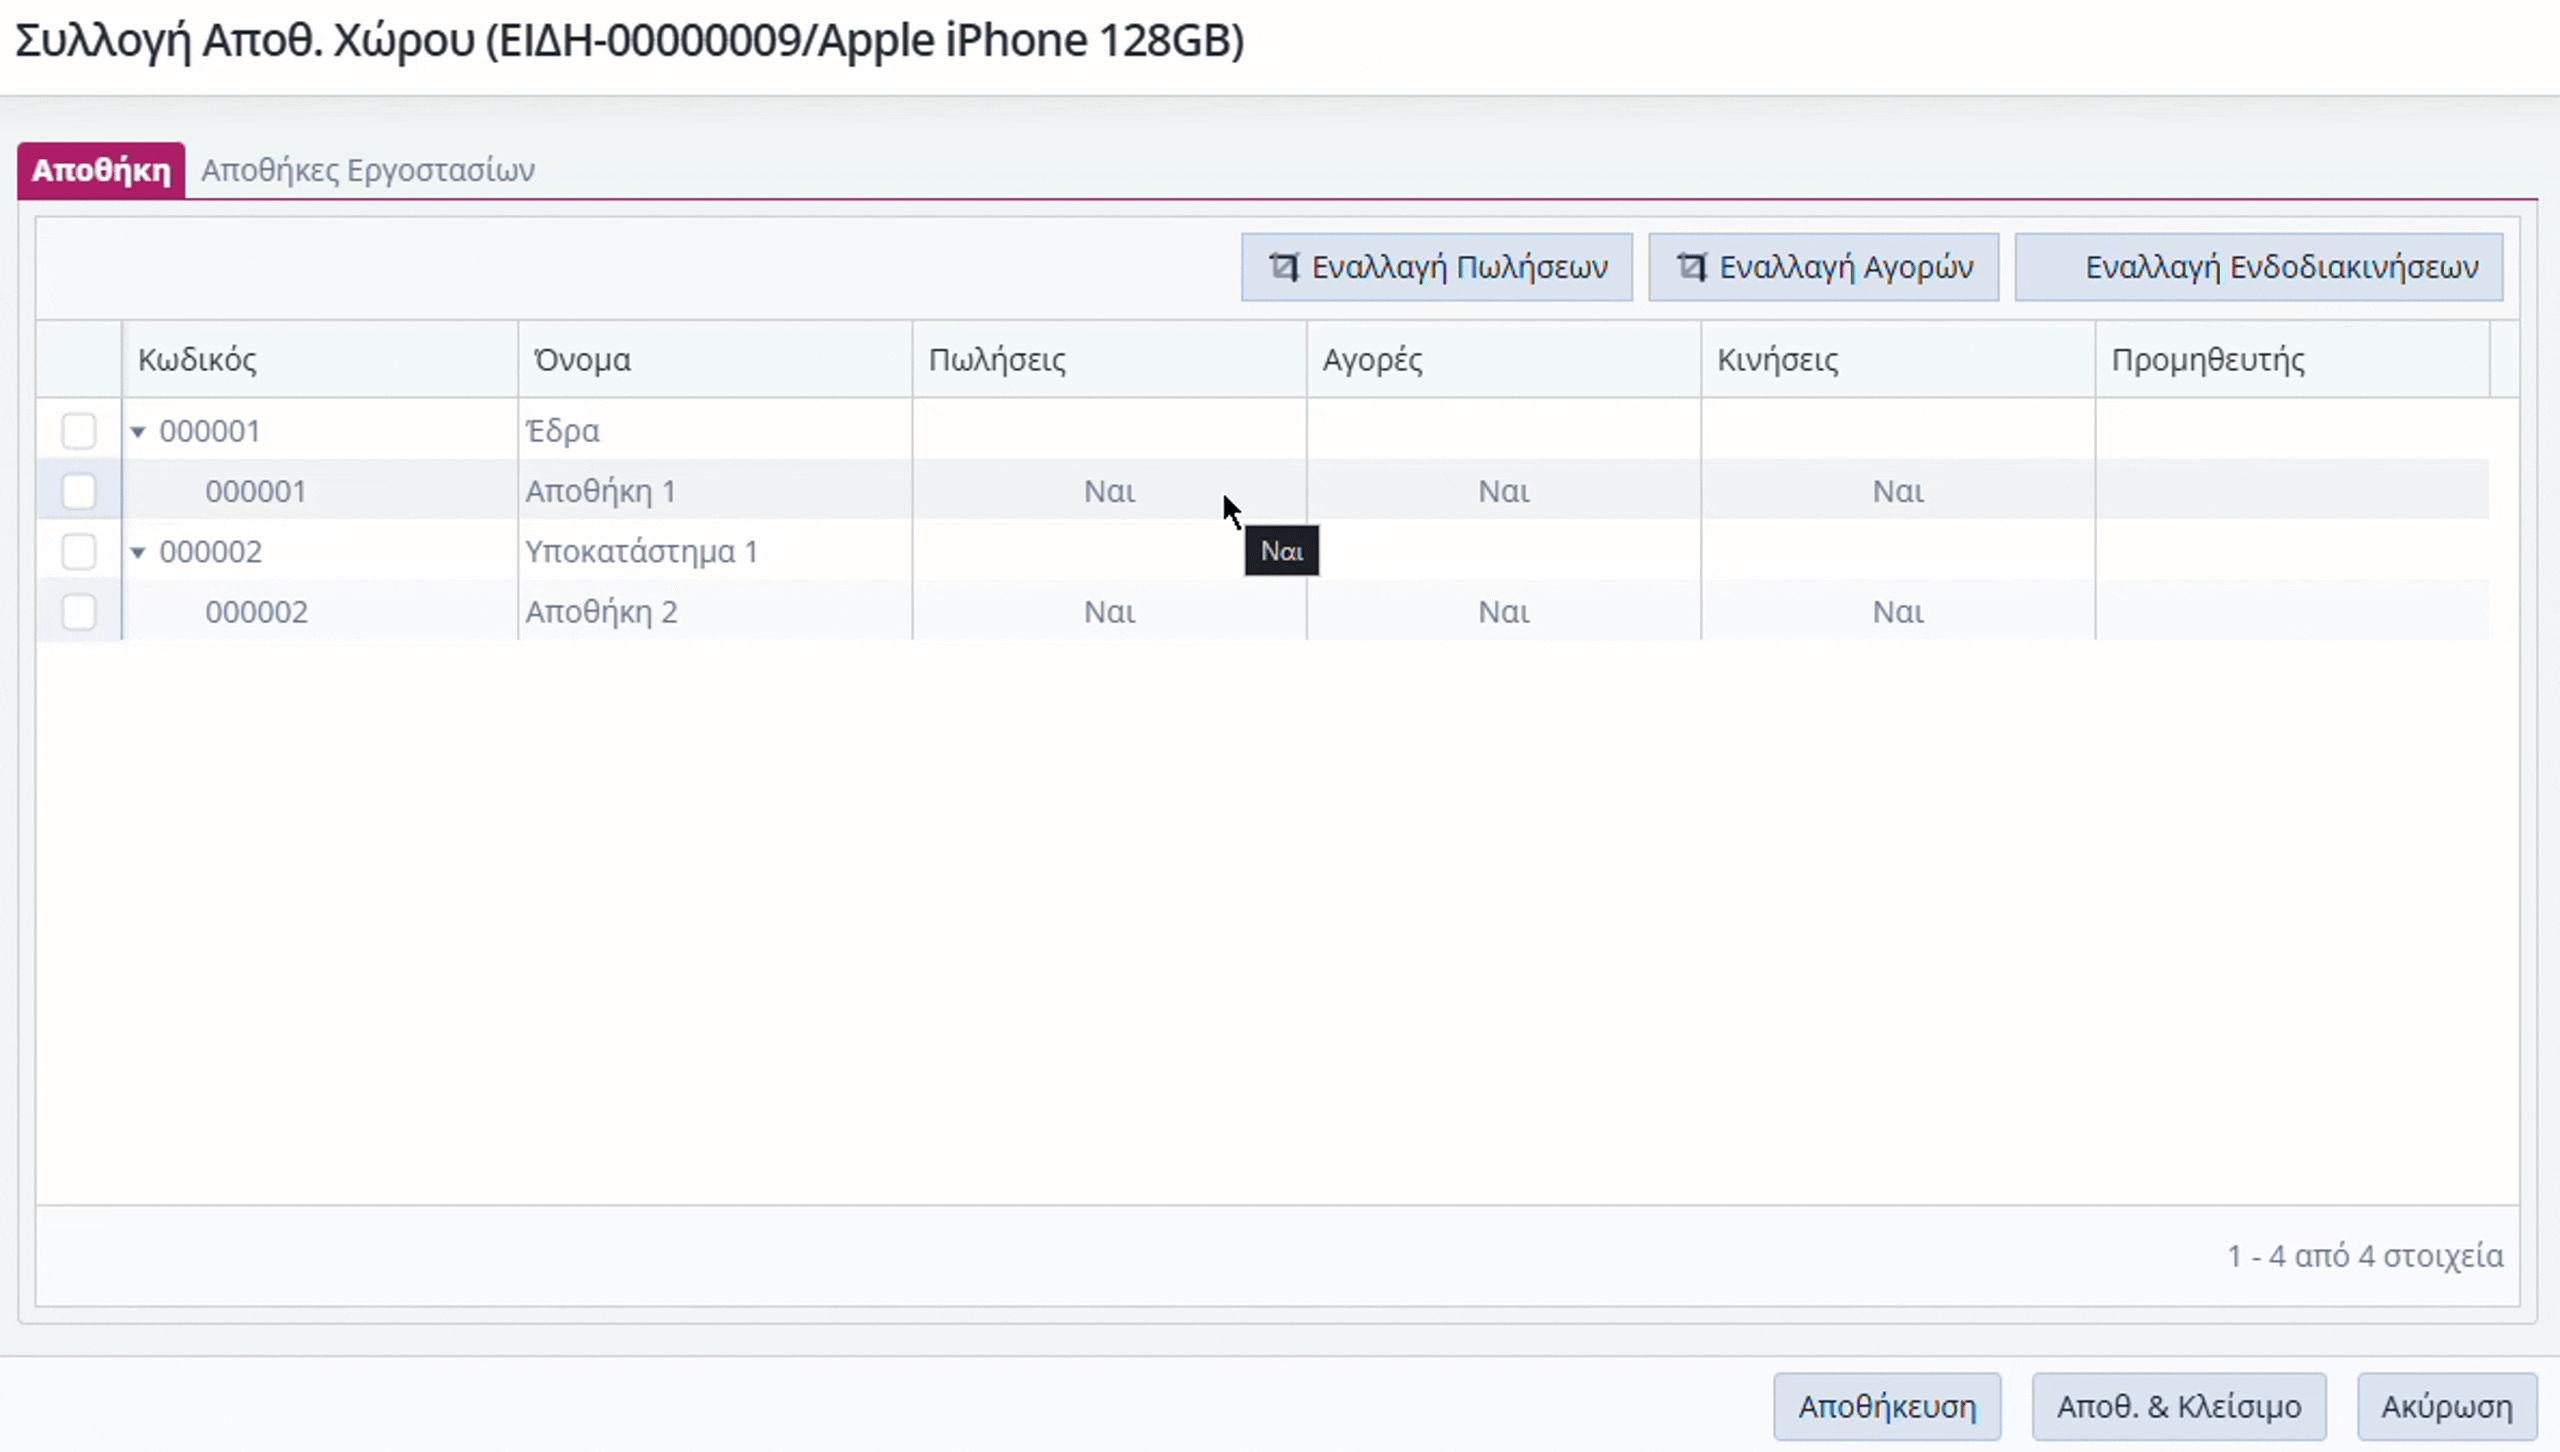Cancel with the Ακύρωση button

2446,1407
